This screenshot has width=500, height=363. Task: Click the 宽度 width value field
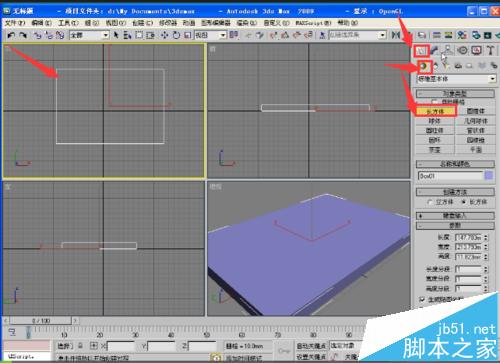coord(468,247)
